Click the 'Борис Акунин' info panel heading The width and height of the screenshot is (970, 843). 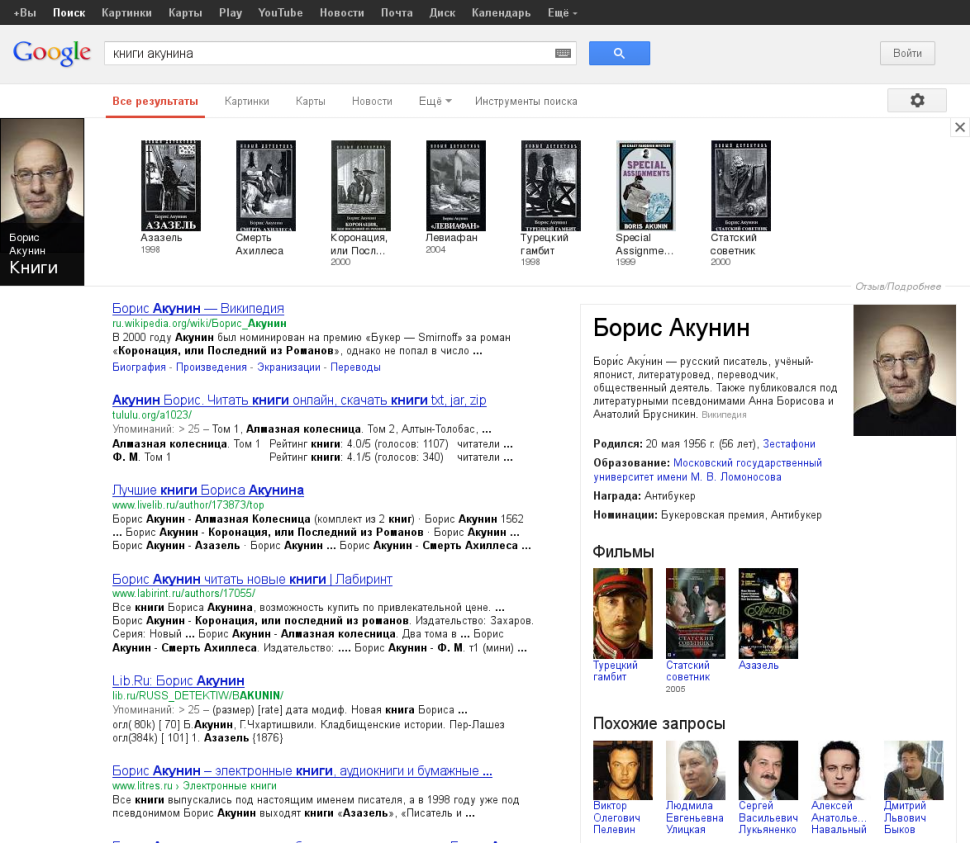671,328
